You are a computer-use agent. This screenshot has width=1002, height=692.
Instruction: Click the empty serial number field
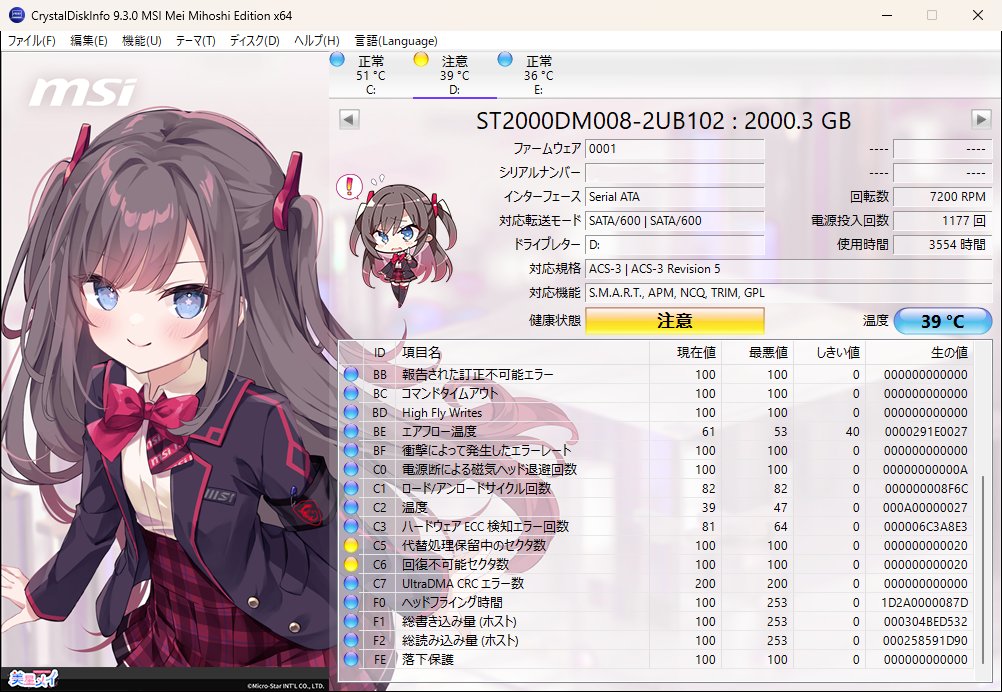pyautogui.click(x=675, y=173)
